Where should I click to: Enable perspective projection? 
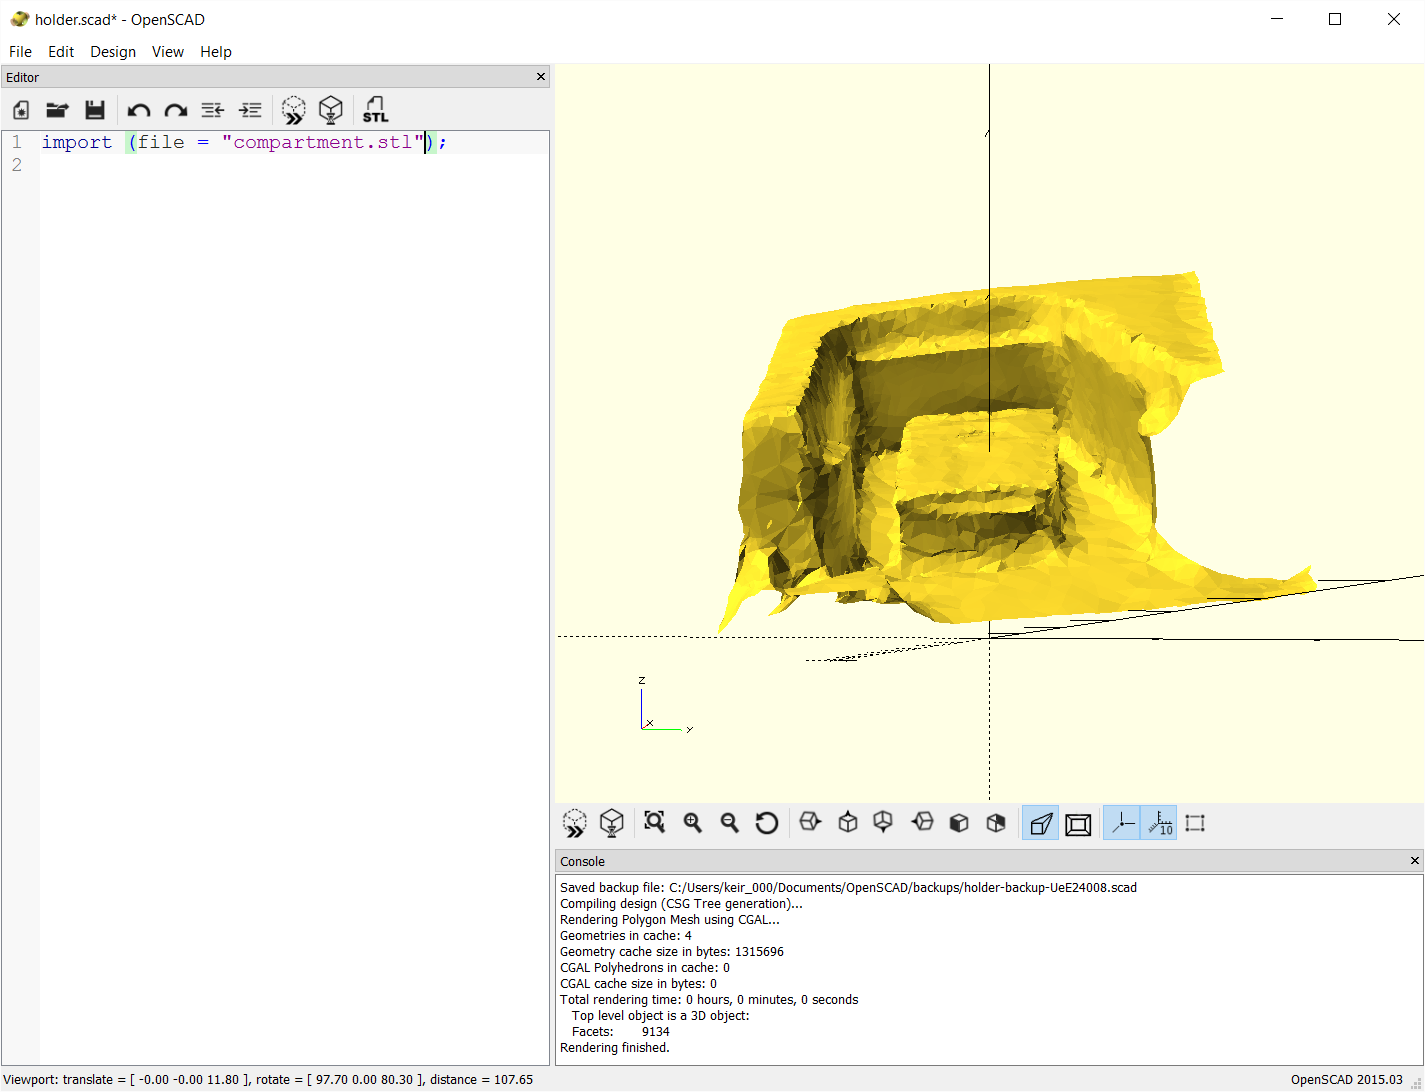click(x=1041, y=824)
